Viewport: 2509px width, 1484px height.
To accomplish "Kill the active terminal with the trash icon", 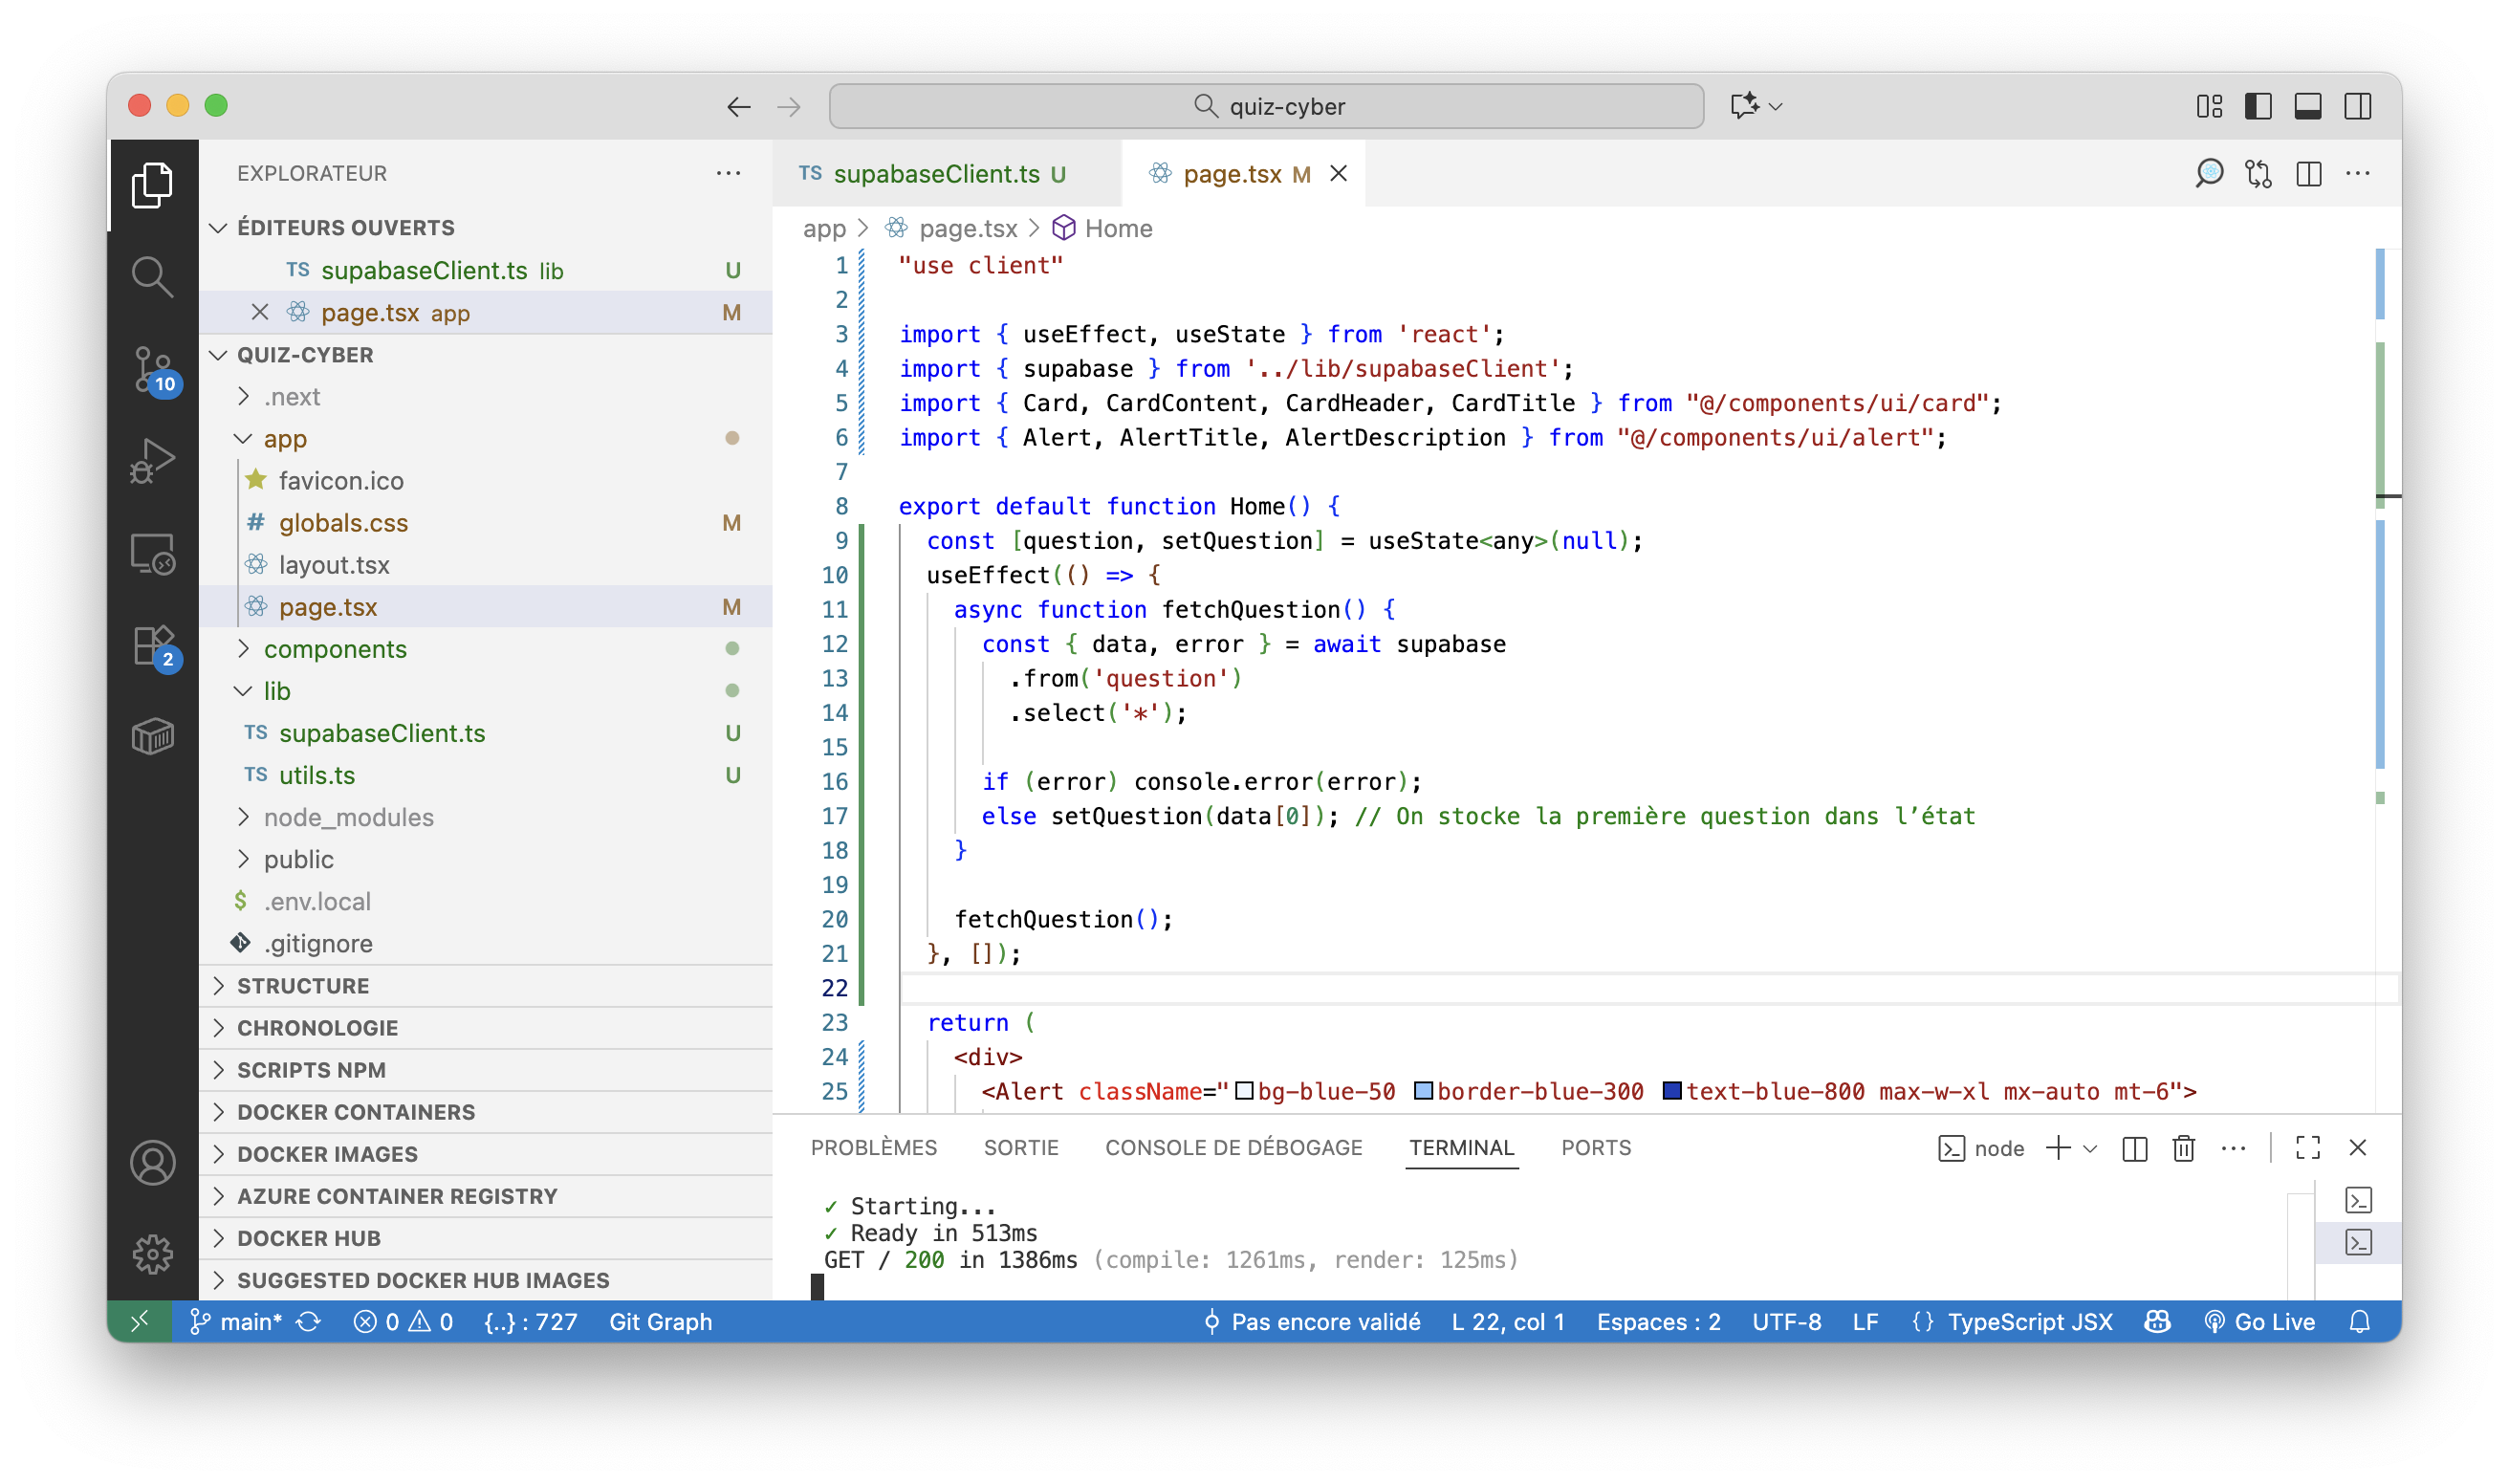I will coord(2183,1148).
